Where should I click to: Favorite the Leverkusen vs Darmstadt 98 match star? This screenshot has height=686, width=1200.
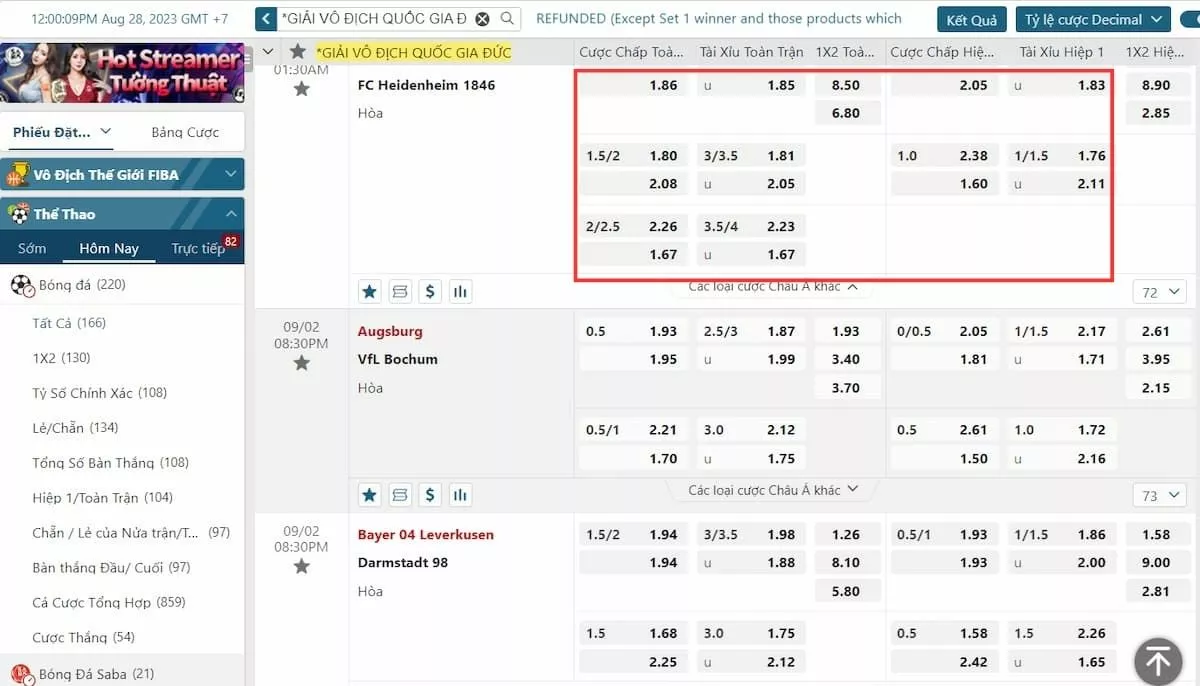pos(302,567)
